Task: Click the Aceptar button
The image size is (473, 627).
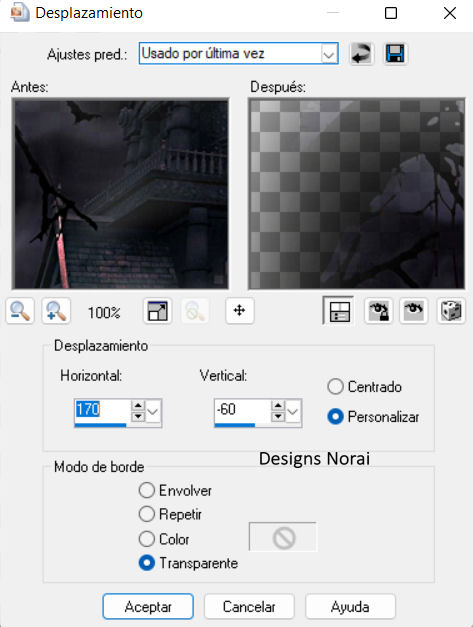Action: (x=148, y=607)
